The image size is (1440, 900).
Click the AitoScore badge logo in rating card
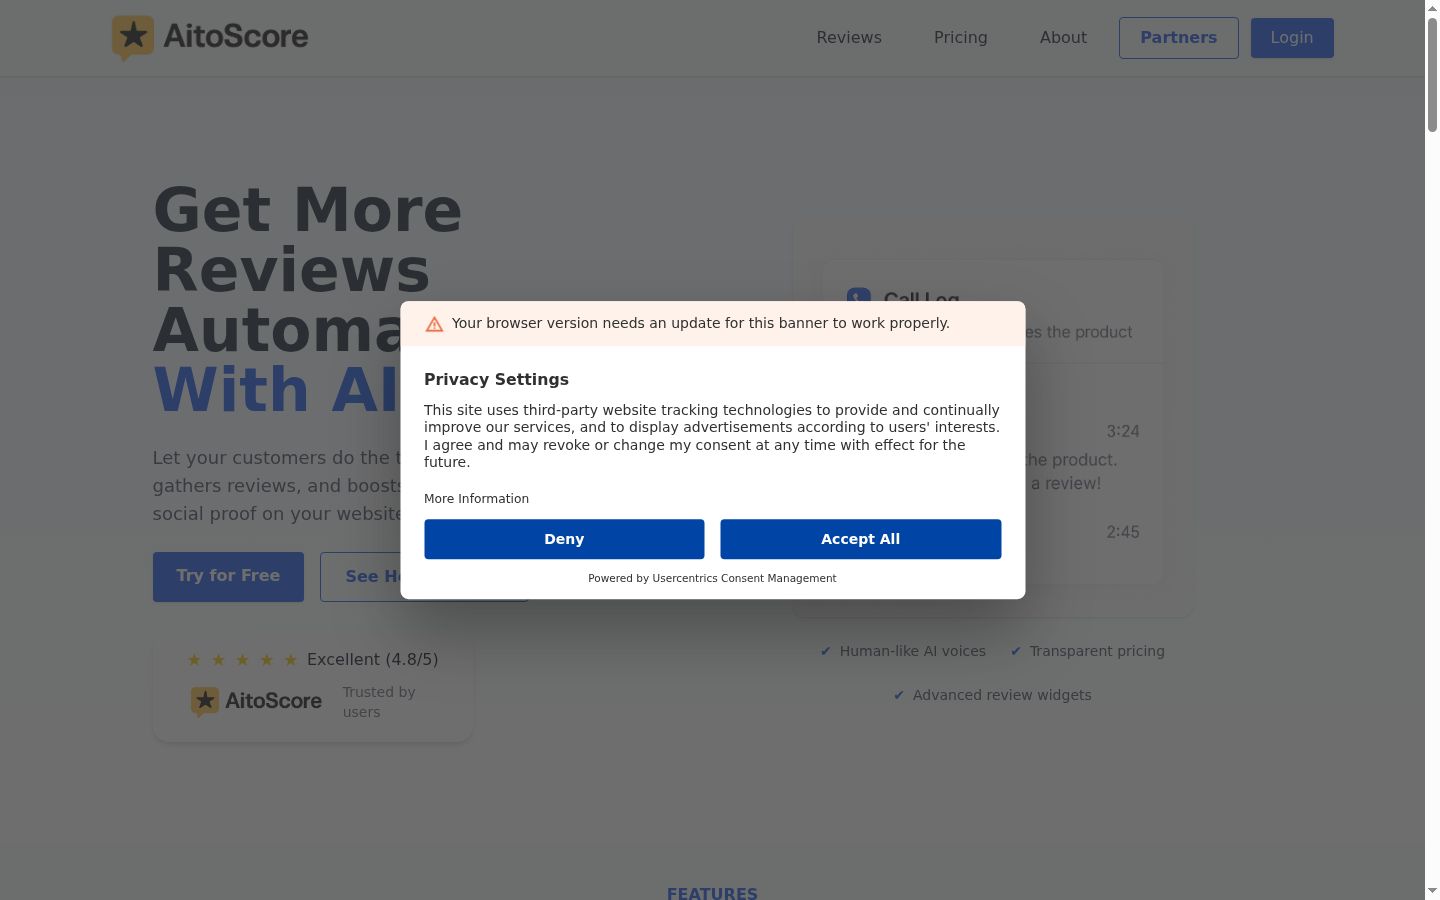[257, 701]
